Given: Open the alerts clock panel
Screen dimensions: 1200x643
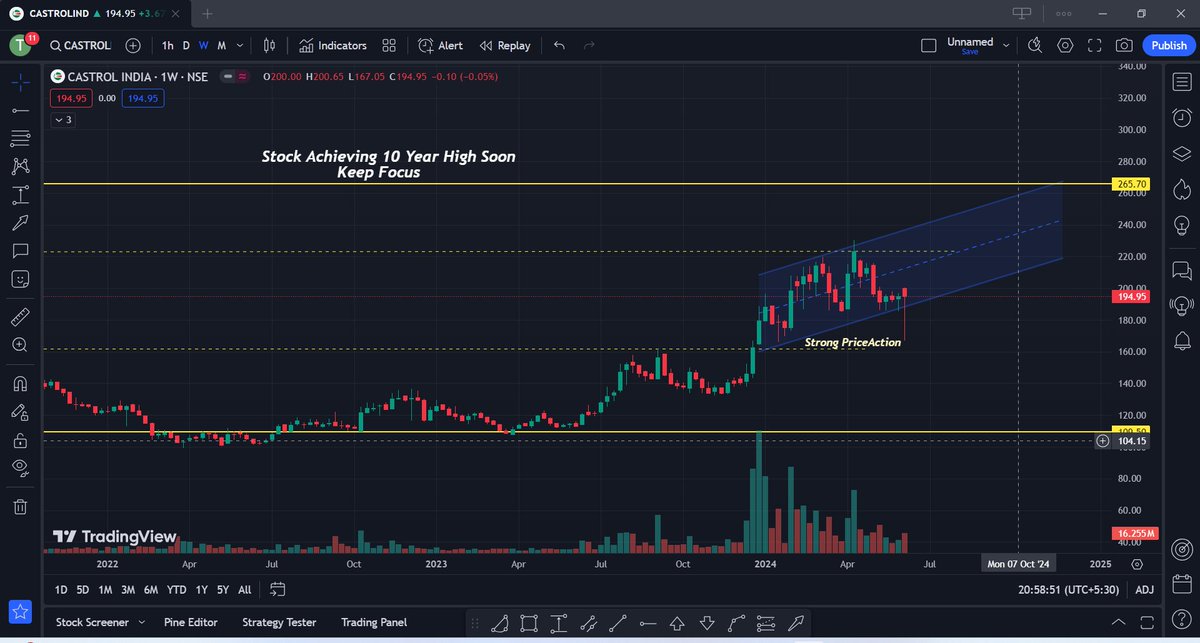Looking at the screenshot, I should point(1181,117).
